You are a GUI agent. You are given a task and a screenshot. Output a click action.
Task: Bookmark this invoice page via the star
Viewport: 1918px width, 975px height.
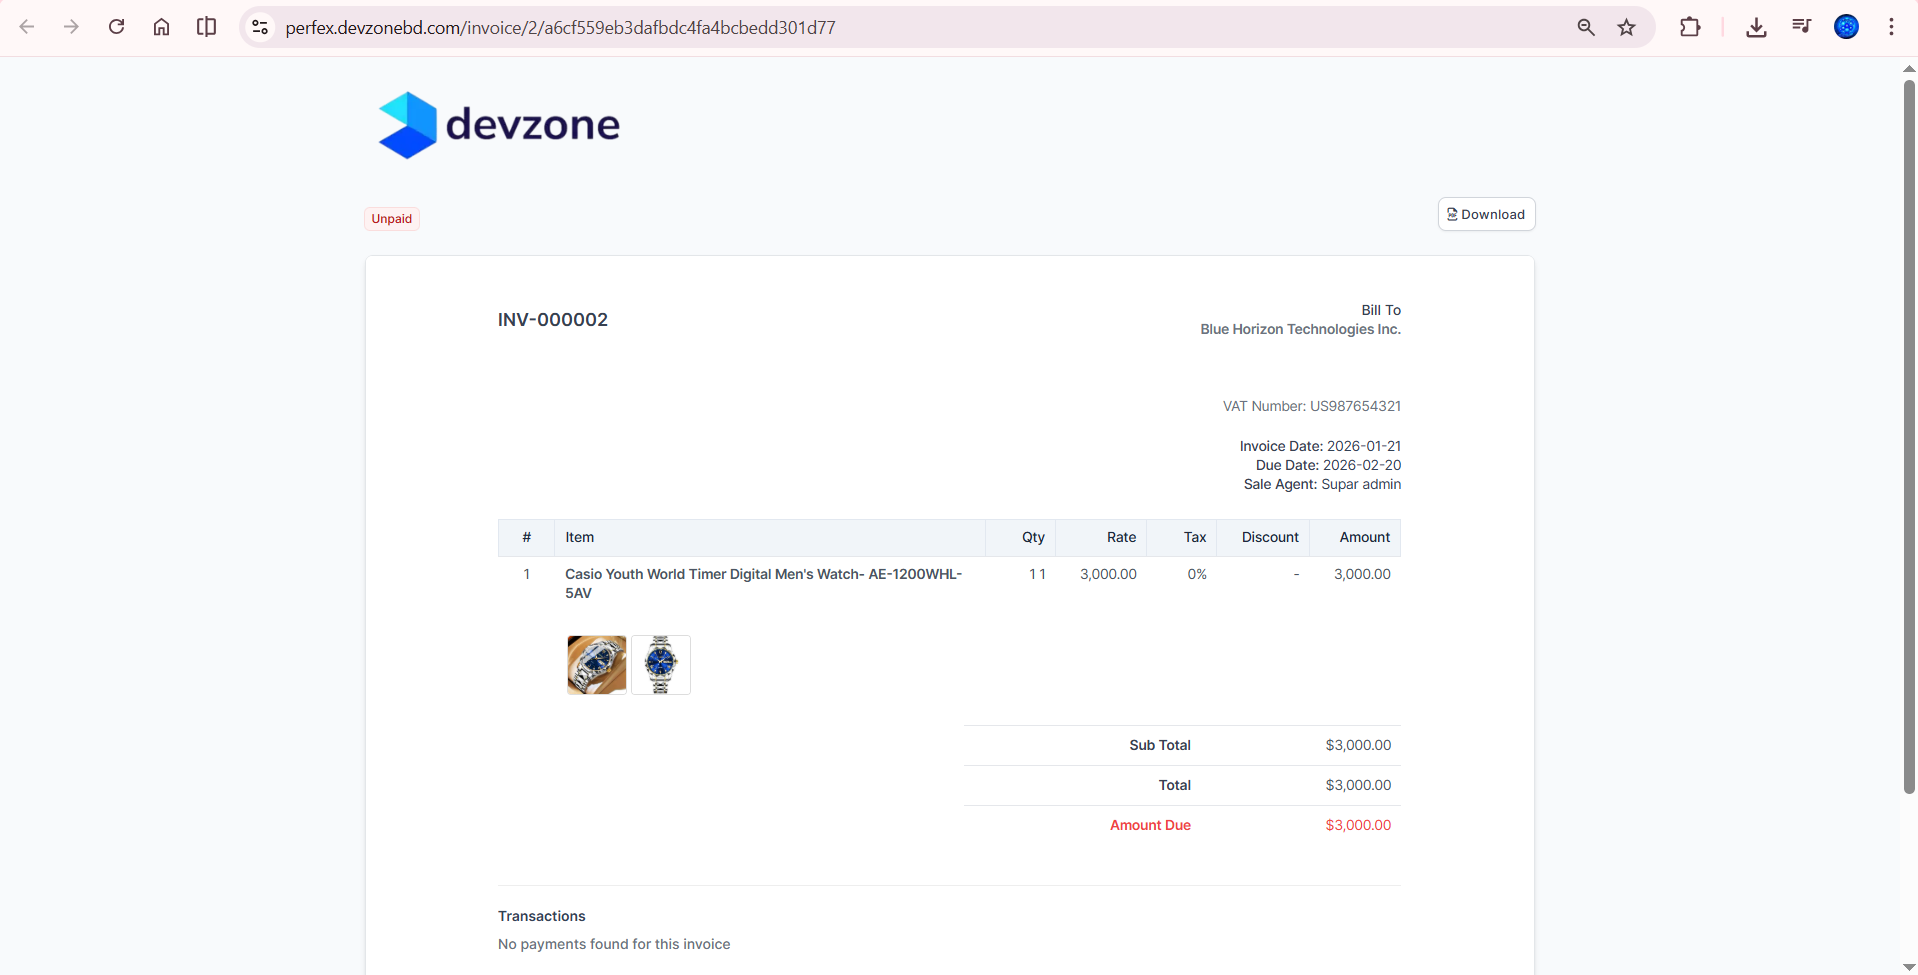(1627, 27)
